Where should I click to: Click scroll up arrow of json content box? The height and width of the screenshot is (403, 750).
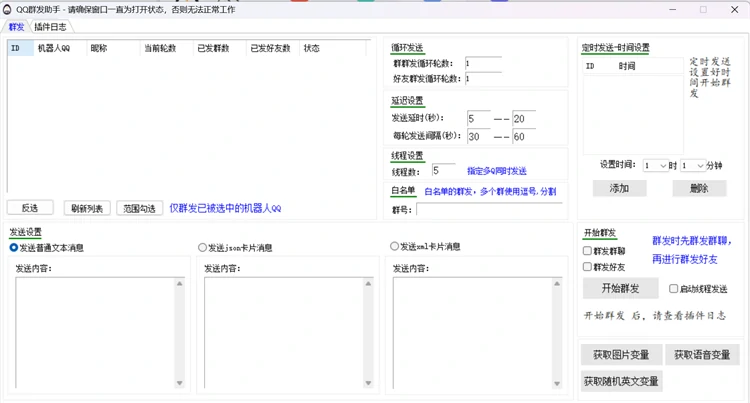tap(368, 283)
